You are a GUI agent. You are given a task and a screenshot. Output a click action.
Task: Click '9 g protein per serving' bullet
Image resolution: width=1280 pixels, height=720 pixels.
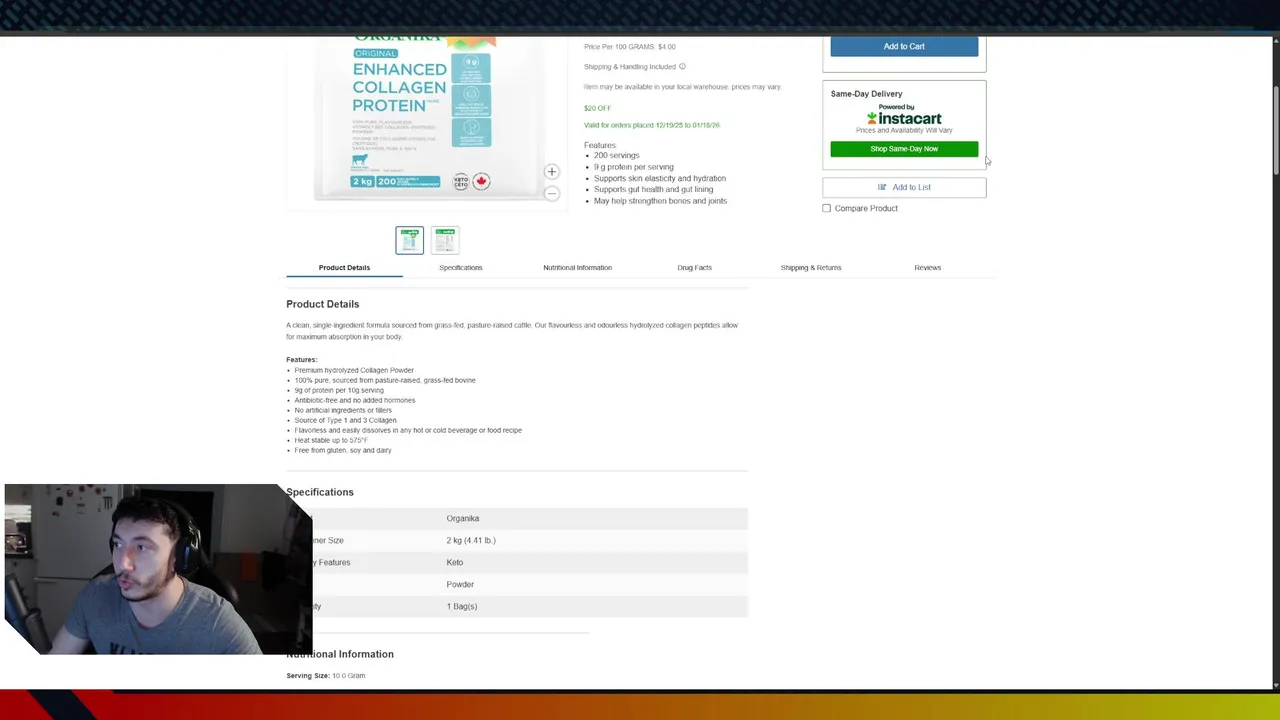(634, 167)
